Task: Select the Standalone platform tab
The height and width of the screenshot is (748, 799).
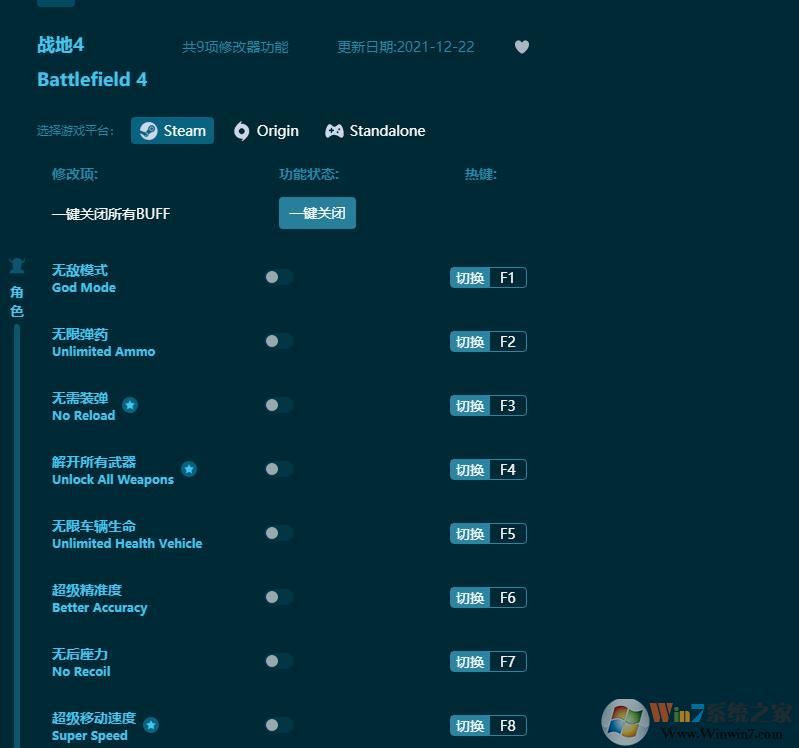Action: click(x=376, y=131)
